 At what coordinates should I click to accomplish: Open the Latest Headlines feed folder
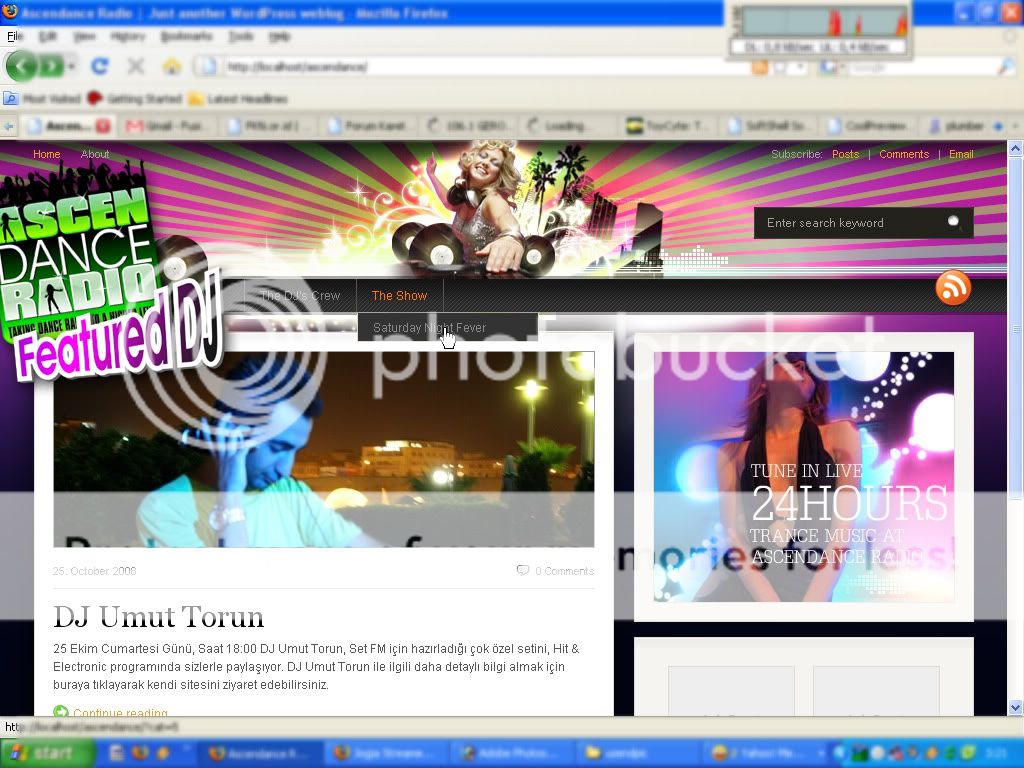click(238, 99)
